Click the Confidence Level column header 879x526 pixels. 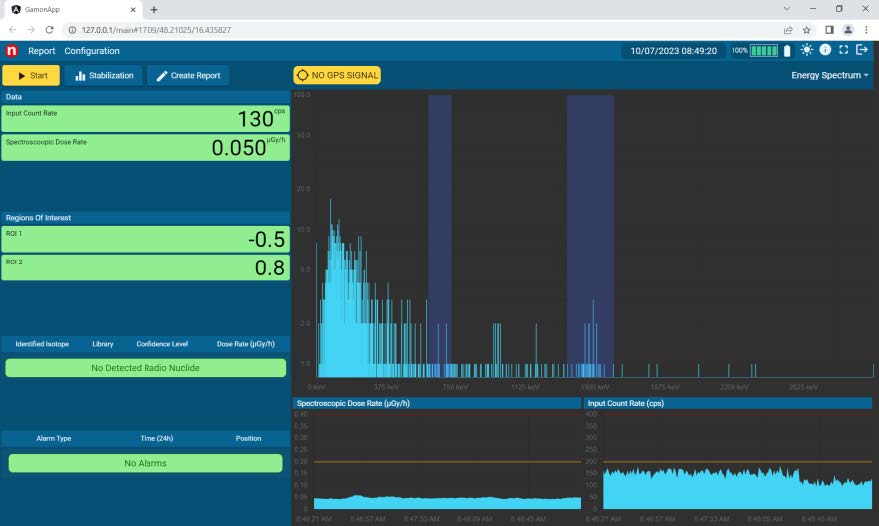[x=162, y=344]
